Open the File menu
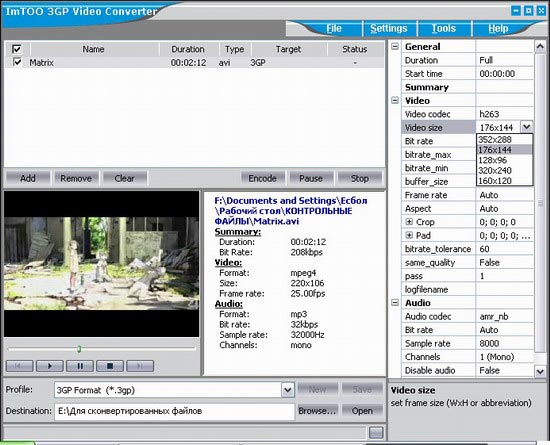 click(334, 28)
